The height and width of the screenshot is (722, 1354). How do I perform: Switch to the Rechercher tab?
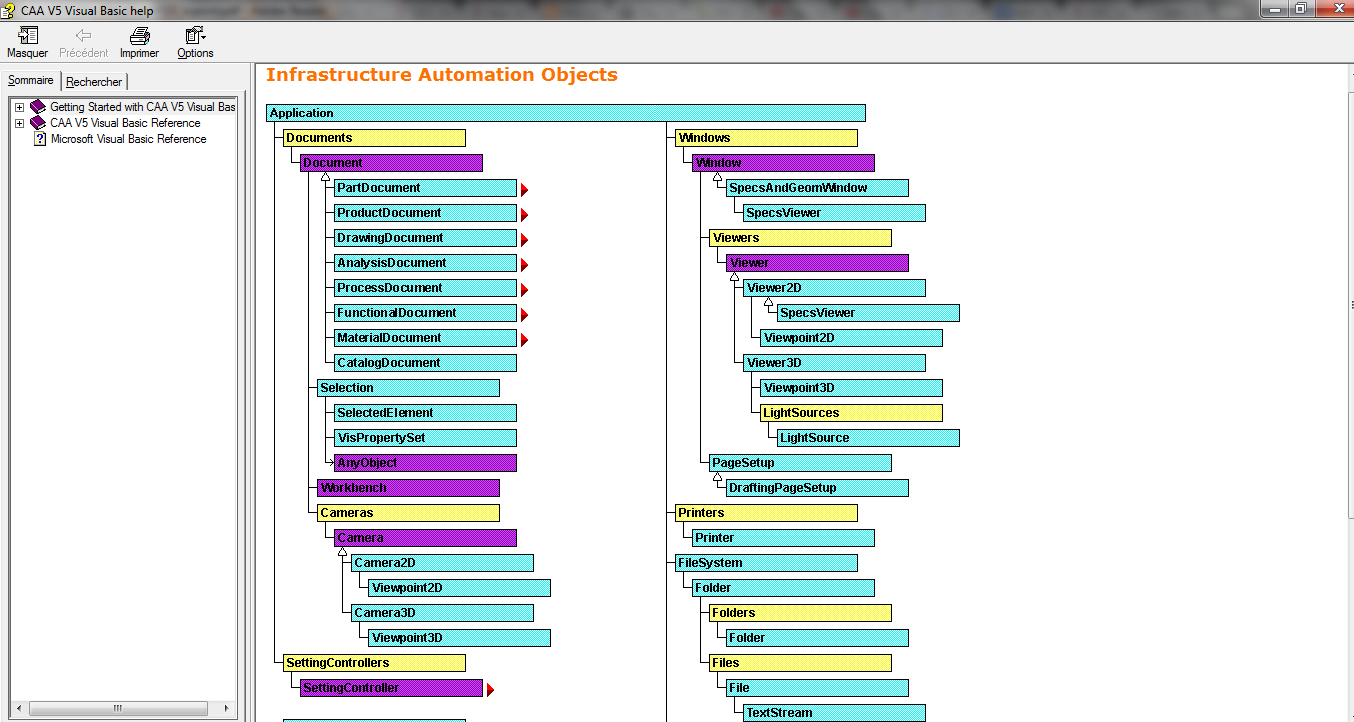[x=93, y=81]
